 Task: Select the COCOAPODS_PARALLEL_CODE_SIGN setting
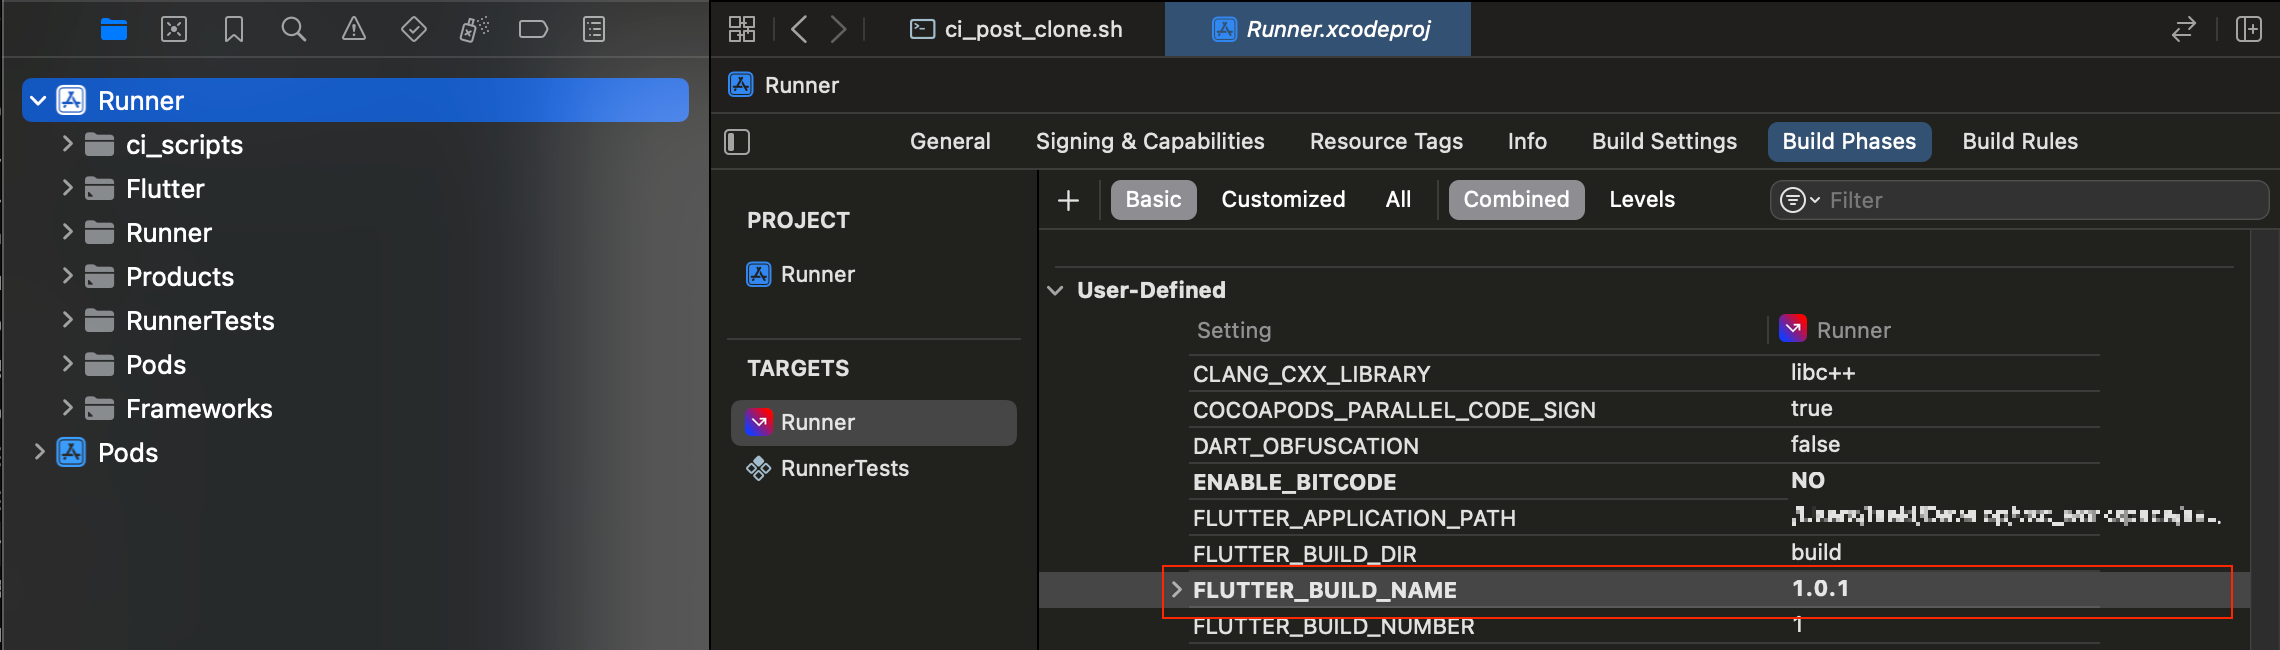point(1394,410)
